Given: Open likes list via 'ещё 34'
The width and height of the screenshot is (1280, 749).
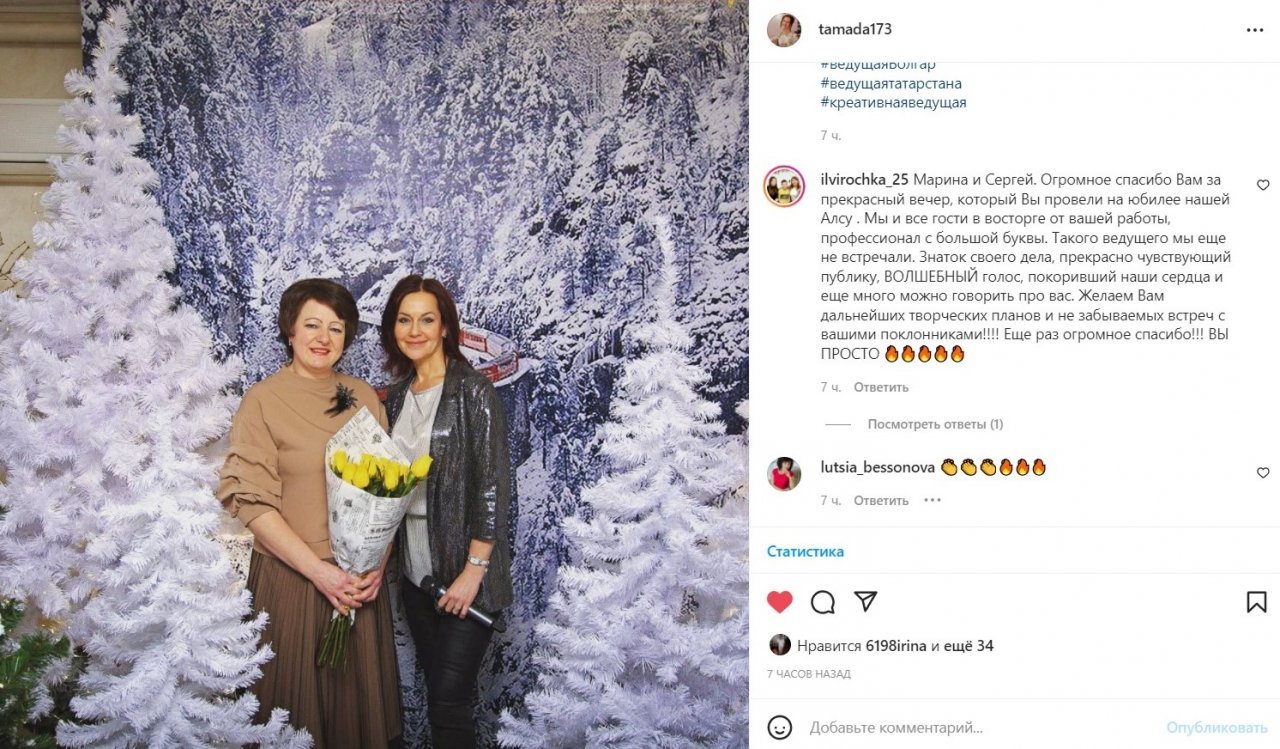Looking at the screenshot, I should (x=969, y=646).
